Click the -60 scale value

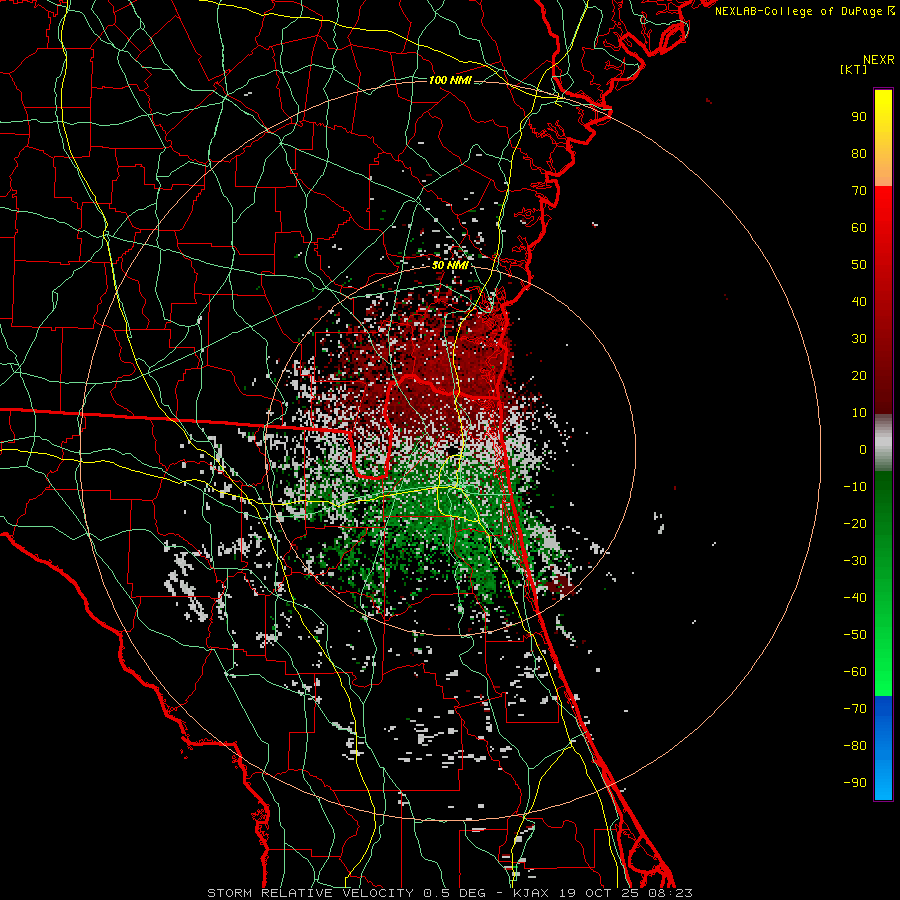[855, 672]
